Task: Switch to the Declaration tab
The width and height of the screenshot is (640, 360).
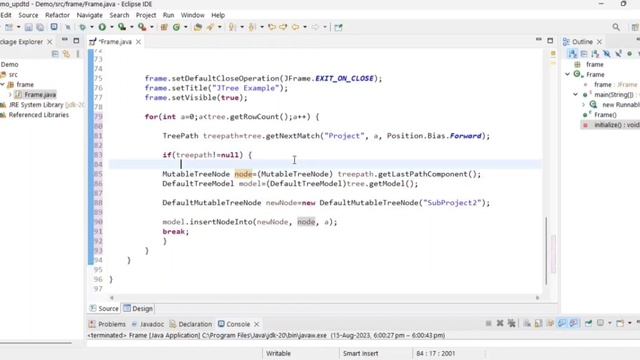Action: point(191,324)
